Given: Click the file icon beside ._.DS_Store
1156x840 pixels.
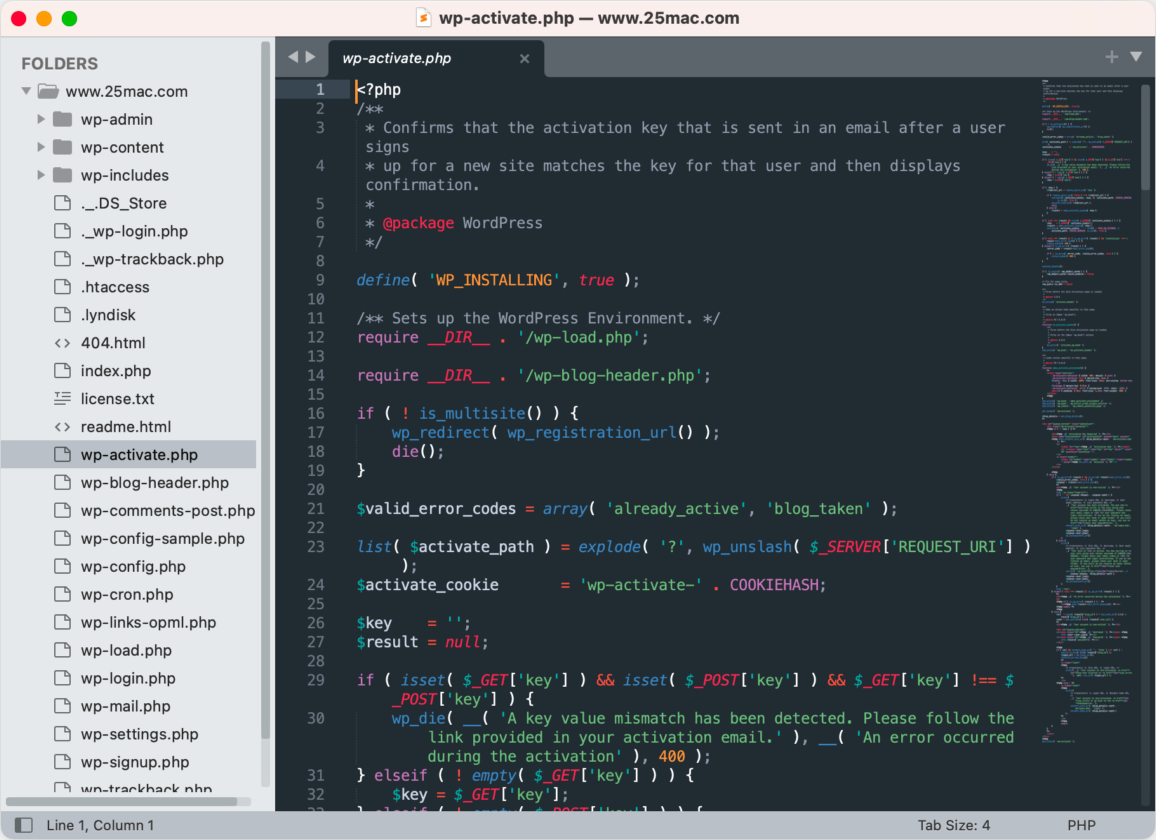Looking at the screenshot, I should (x=63, y=203).
